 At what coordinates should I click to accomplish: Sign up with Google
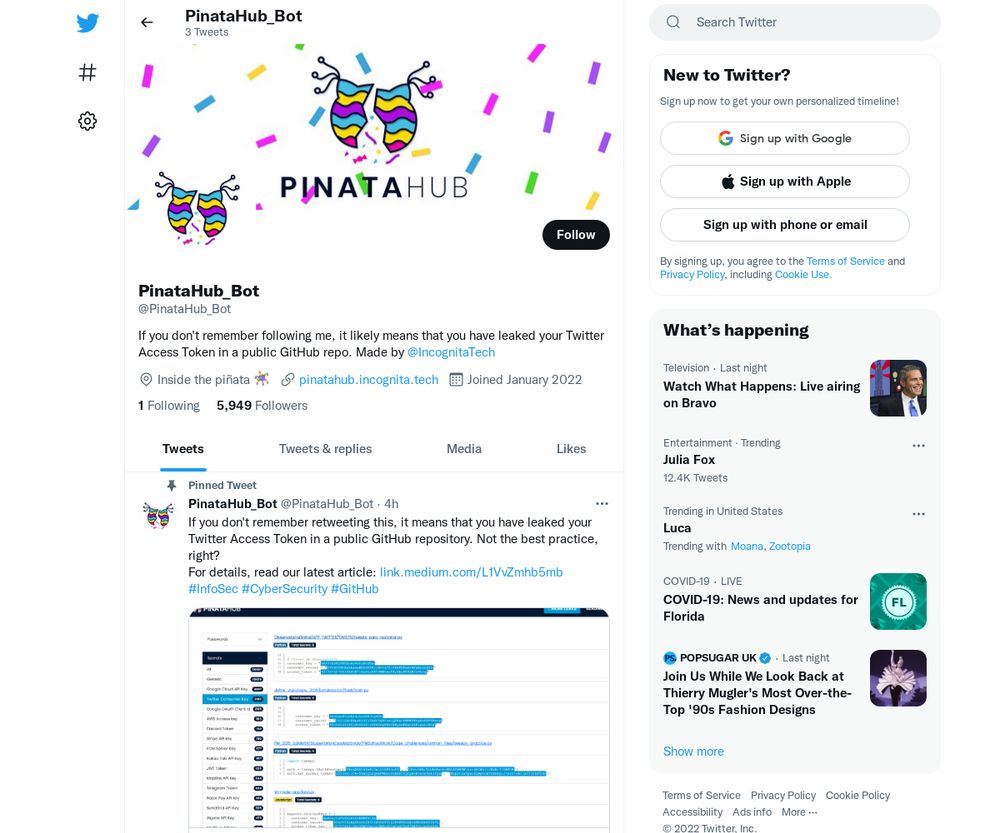coord(784,138)
